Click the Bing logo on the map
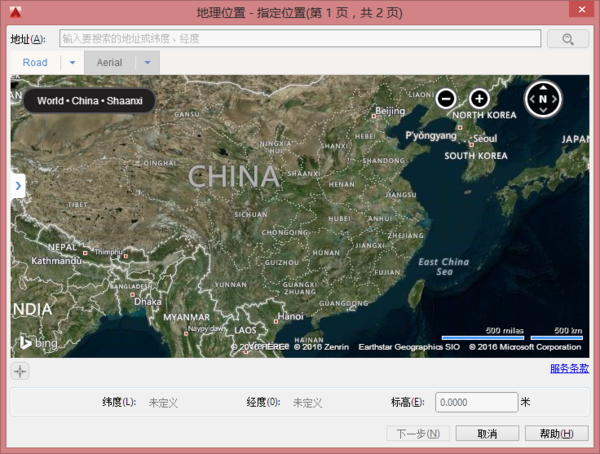This screenshot has width=600, height=454. pyautogui.click(x=38, y=343)
